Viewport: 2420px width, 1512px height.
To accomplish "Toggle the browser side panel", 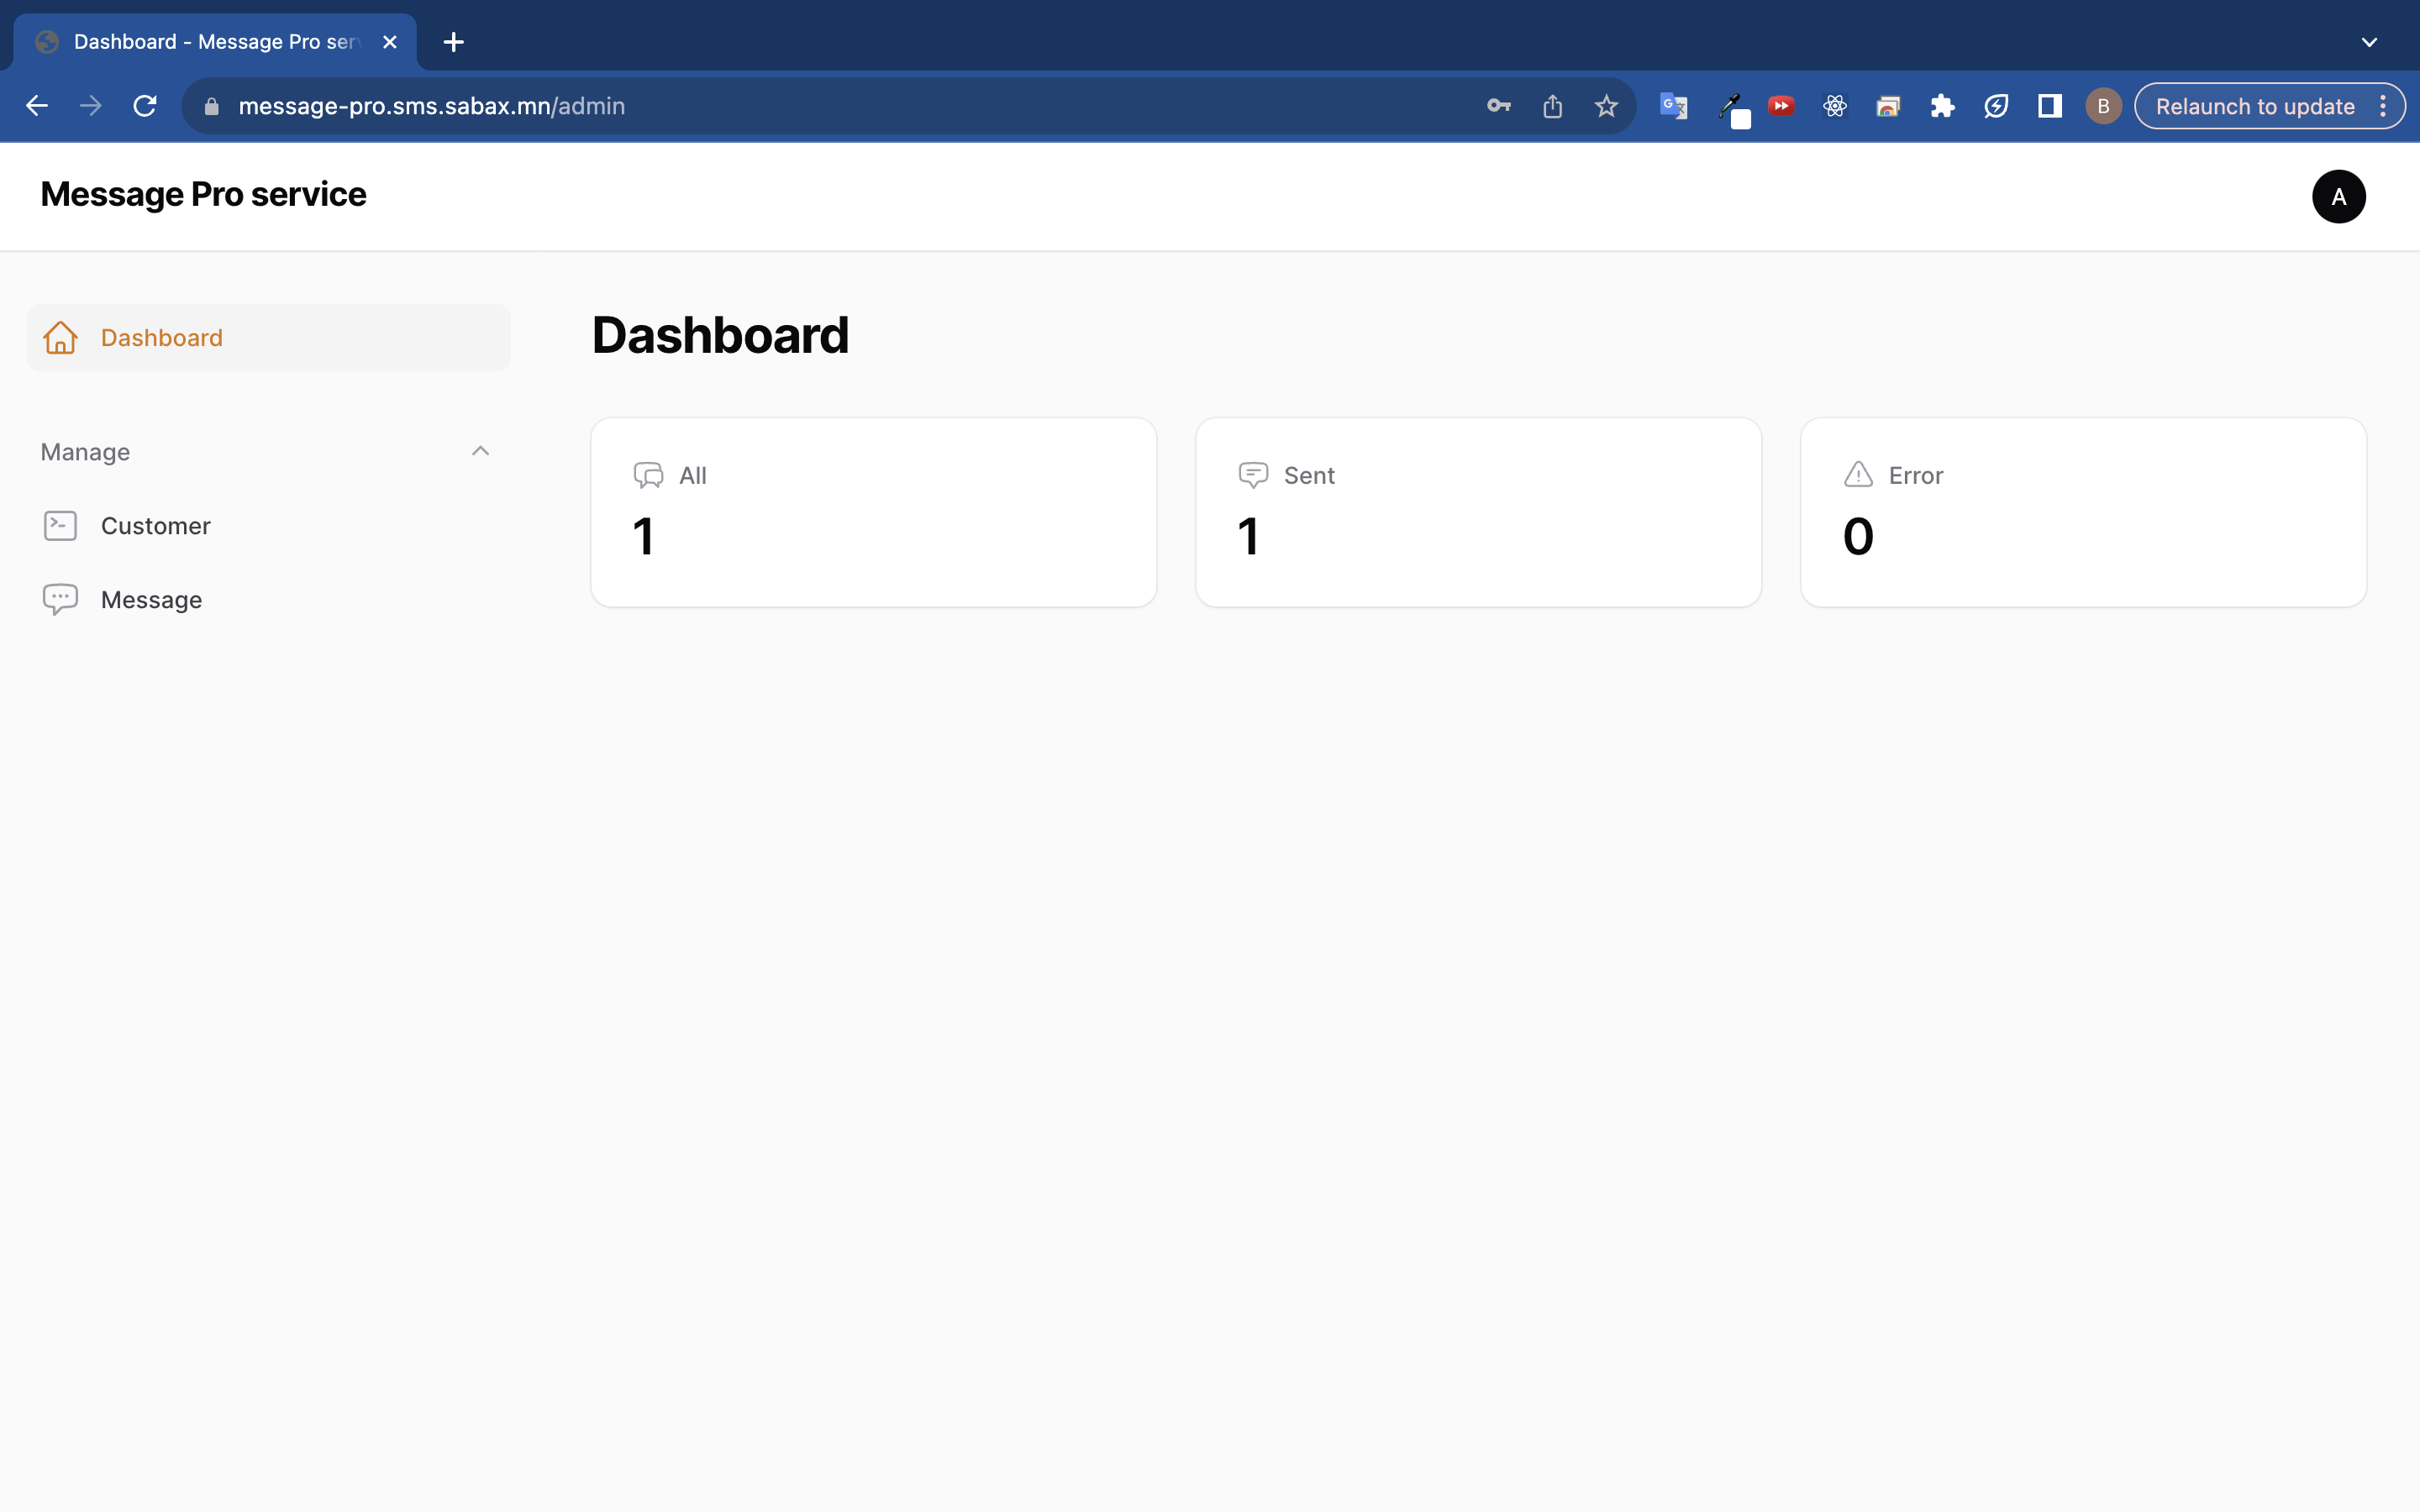I will tap(2049, 106).
